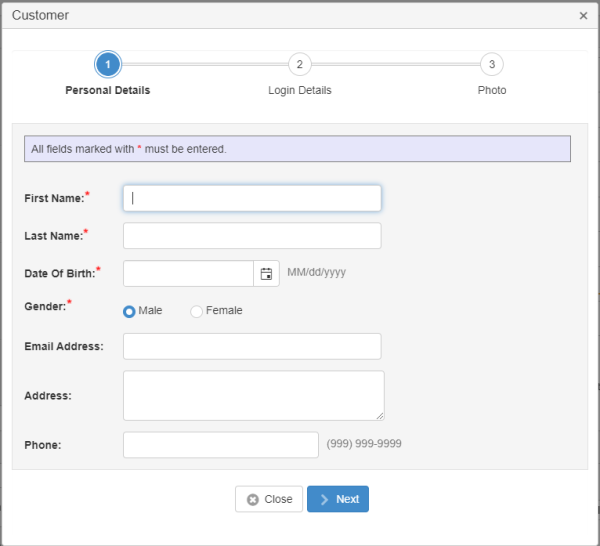Focus the Email Address field

[252, 346]
